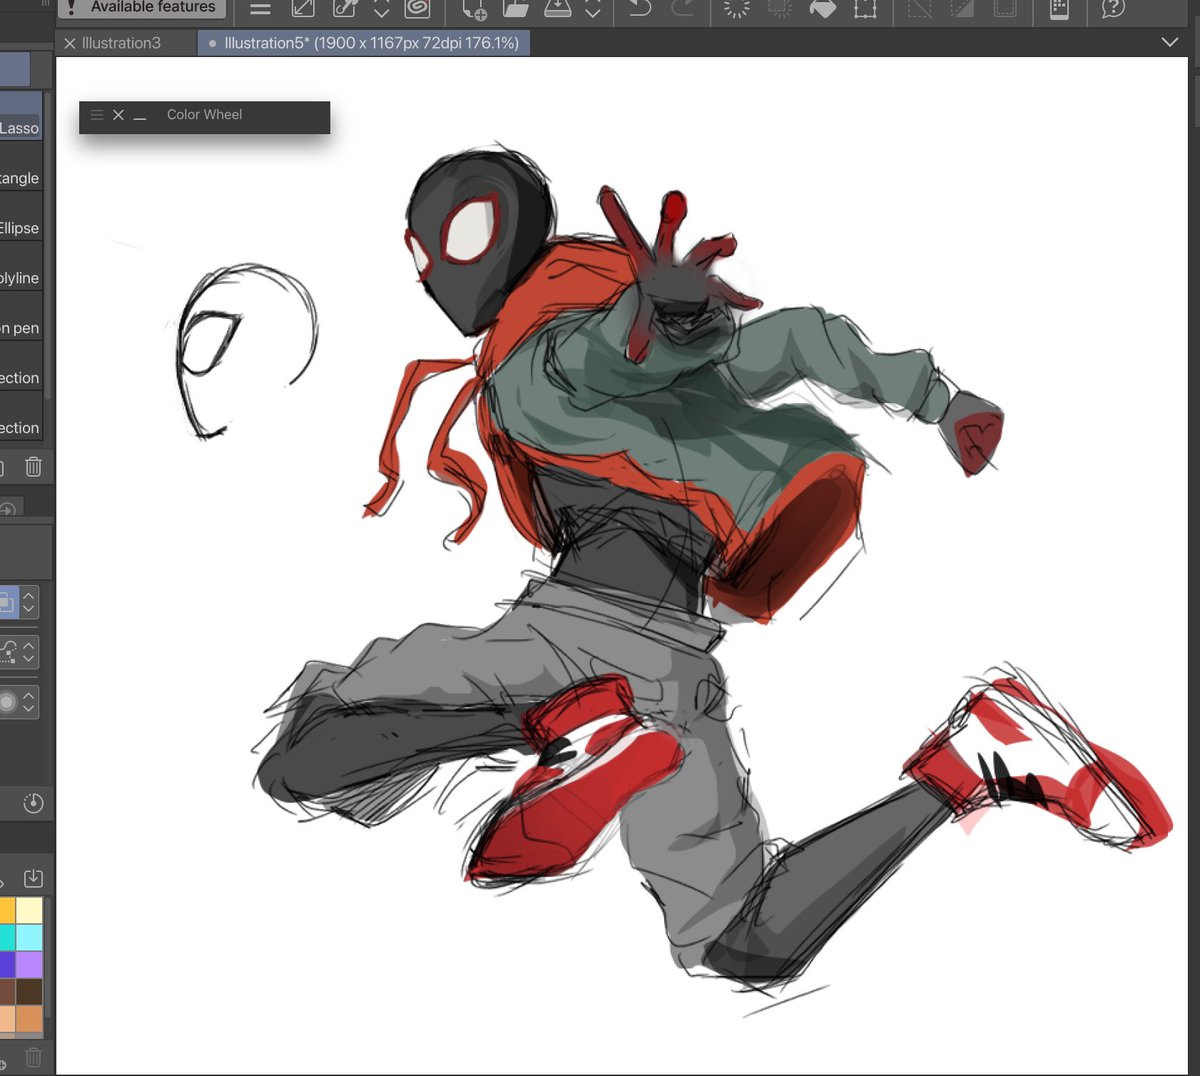Click the first greyed-out icon right of Scale/Rotate
The image size is (1200, 1076).
point(919,9)
